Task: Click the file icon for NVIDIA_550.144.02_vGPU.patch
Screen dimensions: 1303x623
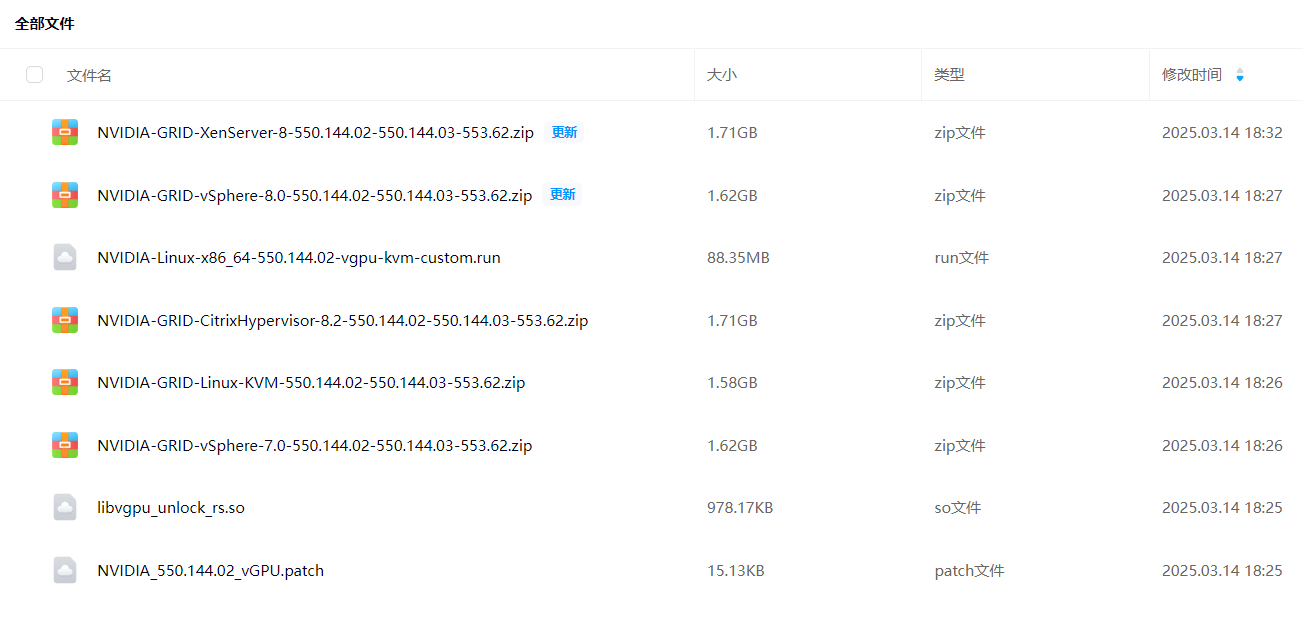Action: click(65, 570)
